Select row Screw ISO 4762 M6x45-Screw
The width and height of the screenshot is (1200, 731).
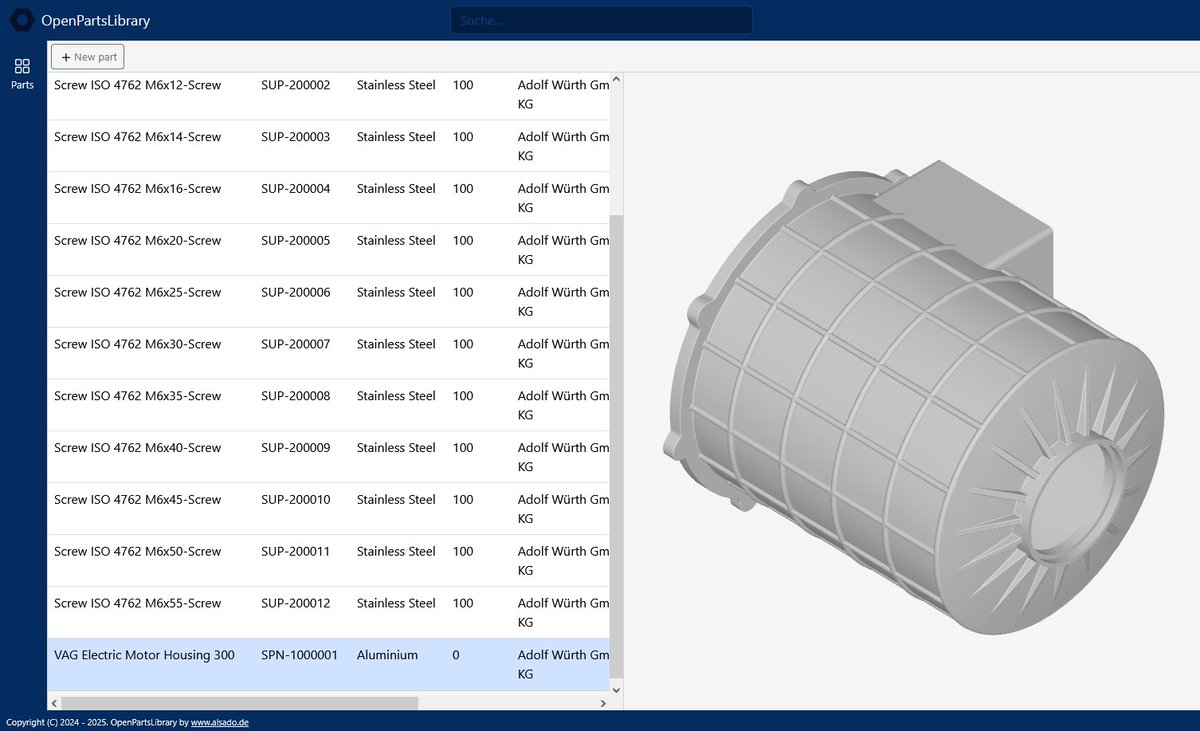[328, 510]
